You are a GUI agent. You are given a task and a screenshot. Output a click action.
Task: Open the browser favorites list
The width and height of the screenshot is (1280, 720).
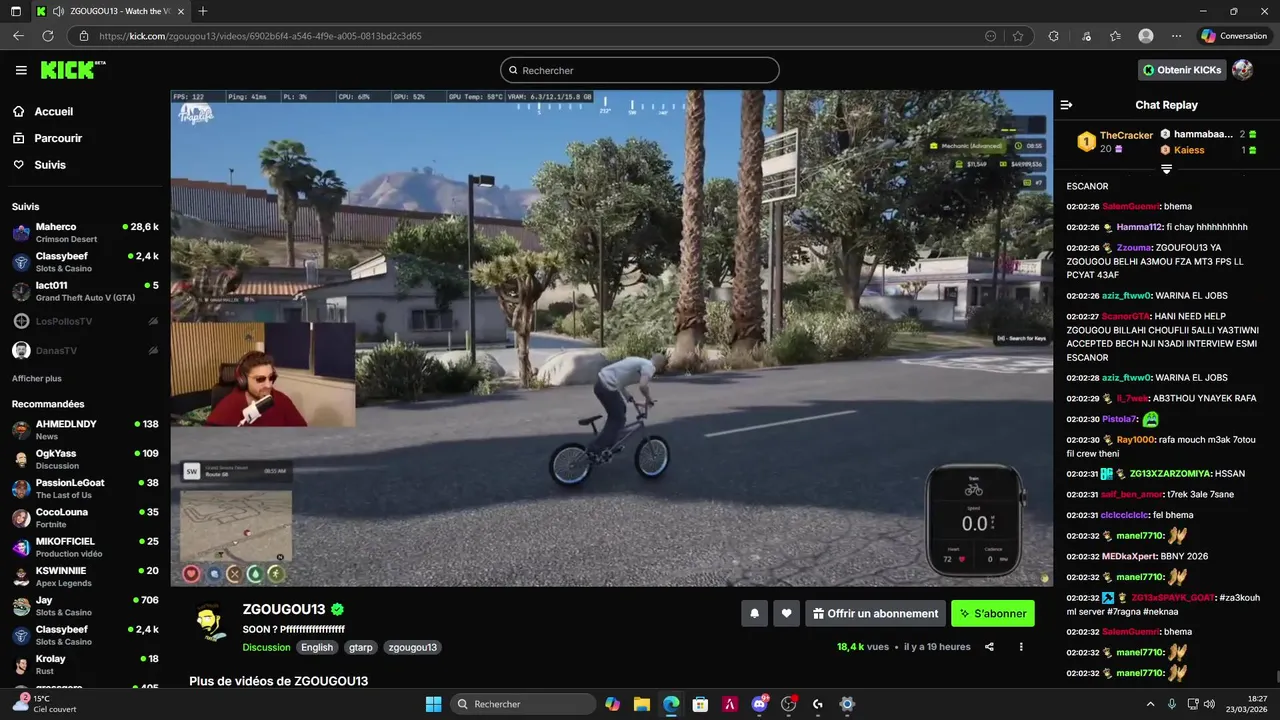point(1115,36)
